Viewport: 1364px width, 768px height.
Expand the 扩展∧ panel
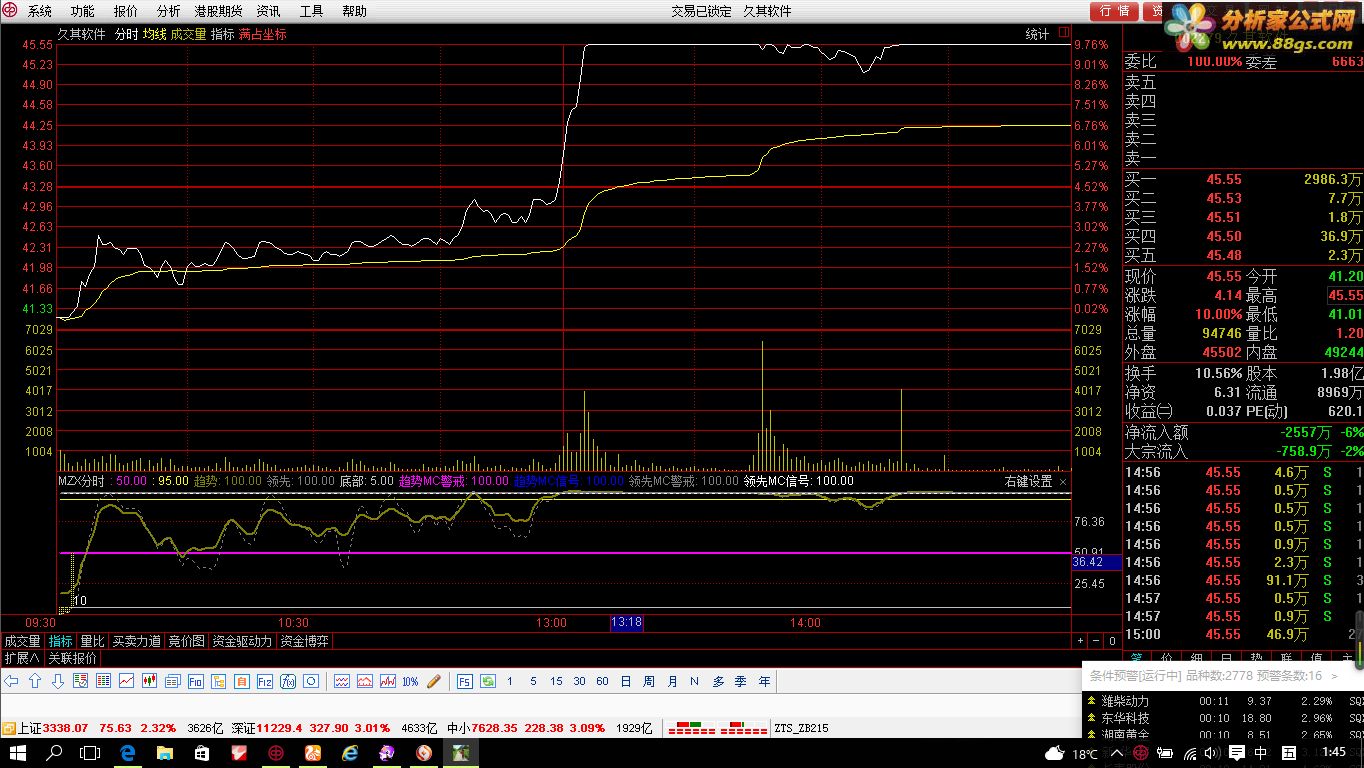click(x=21, y=658)
